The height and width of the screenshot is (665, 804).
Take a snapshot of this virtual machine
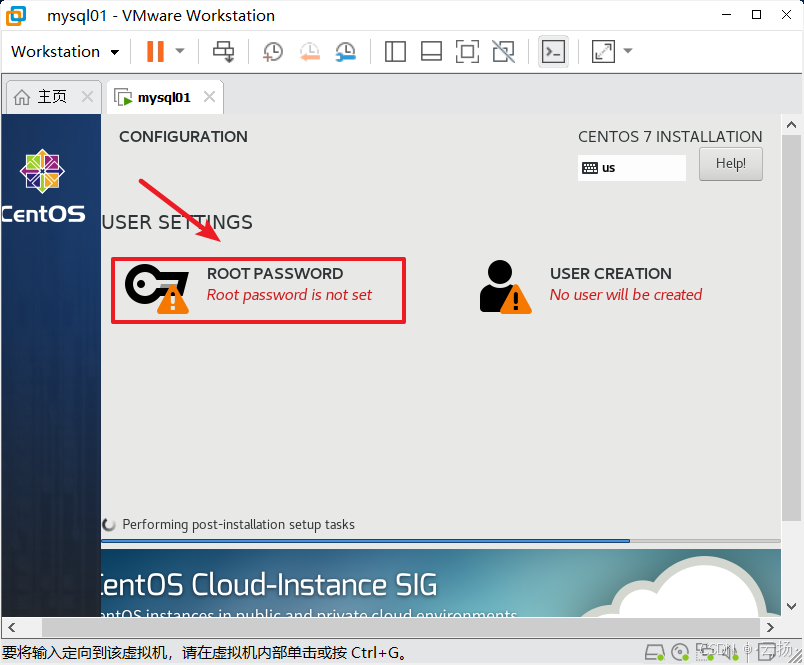click(x=273, y=52)
